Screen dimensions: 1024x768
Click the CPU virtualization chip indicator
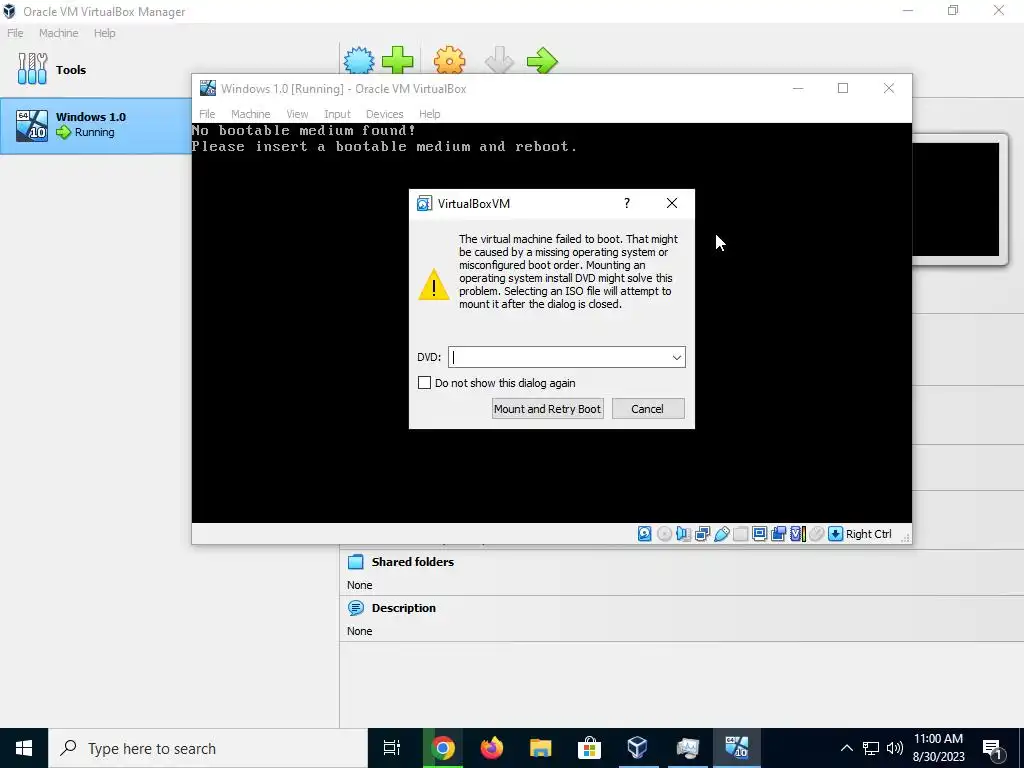coord(797,534)
